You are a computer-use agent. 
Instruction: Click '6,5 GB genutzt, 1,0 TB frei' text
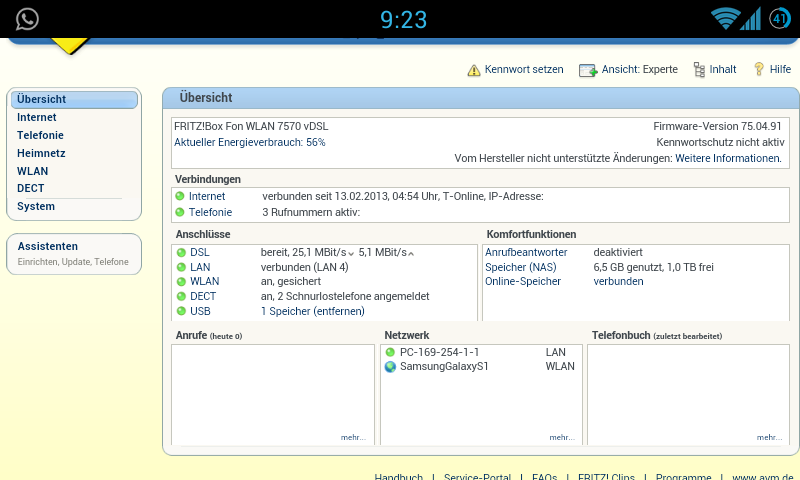tap(653, 267)
